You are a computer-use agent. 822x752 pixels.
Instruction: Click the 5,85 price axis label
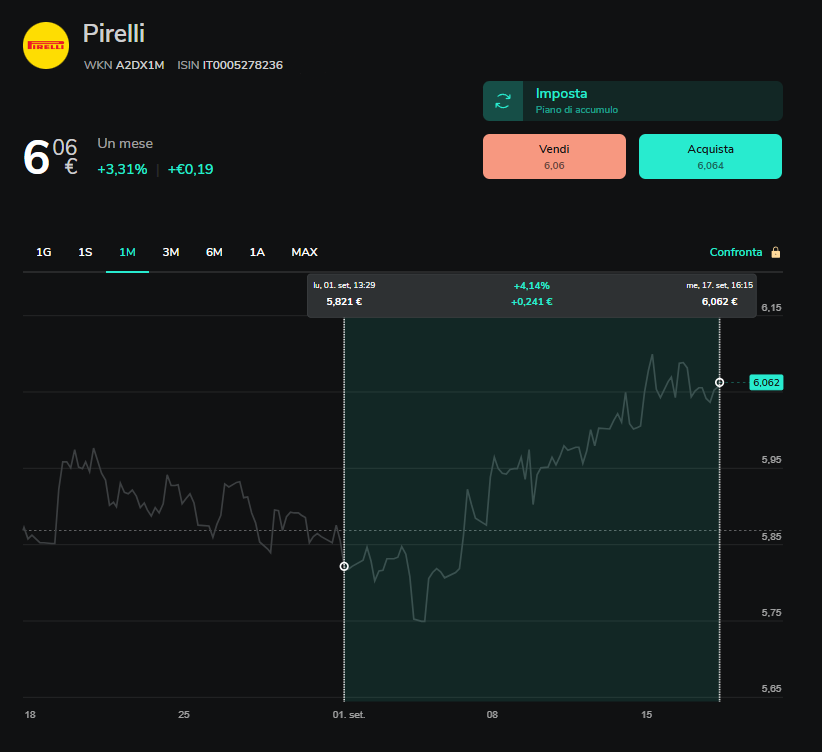coord(771,536)
